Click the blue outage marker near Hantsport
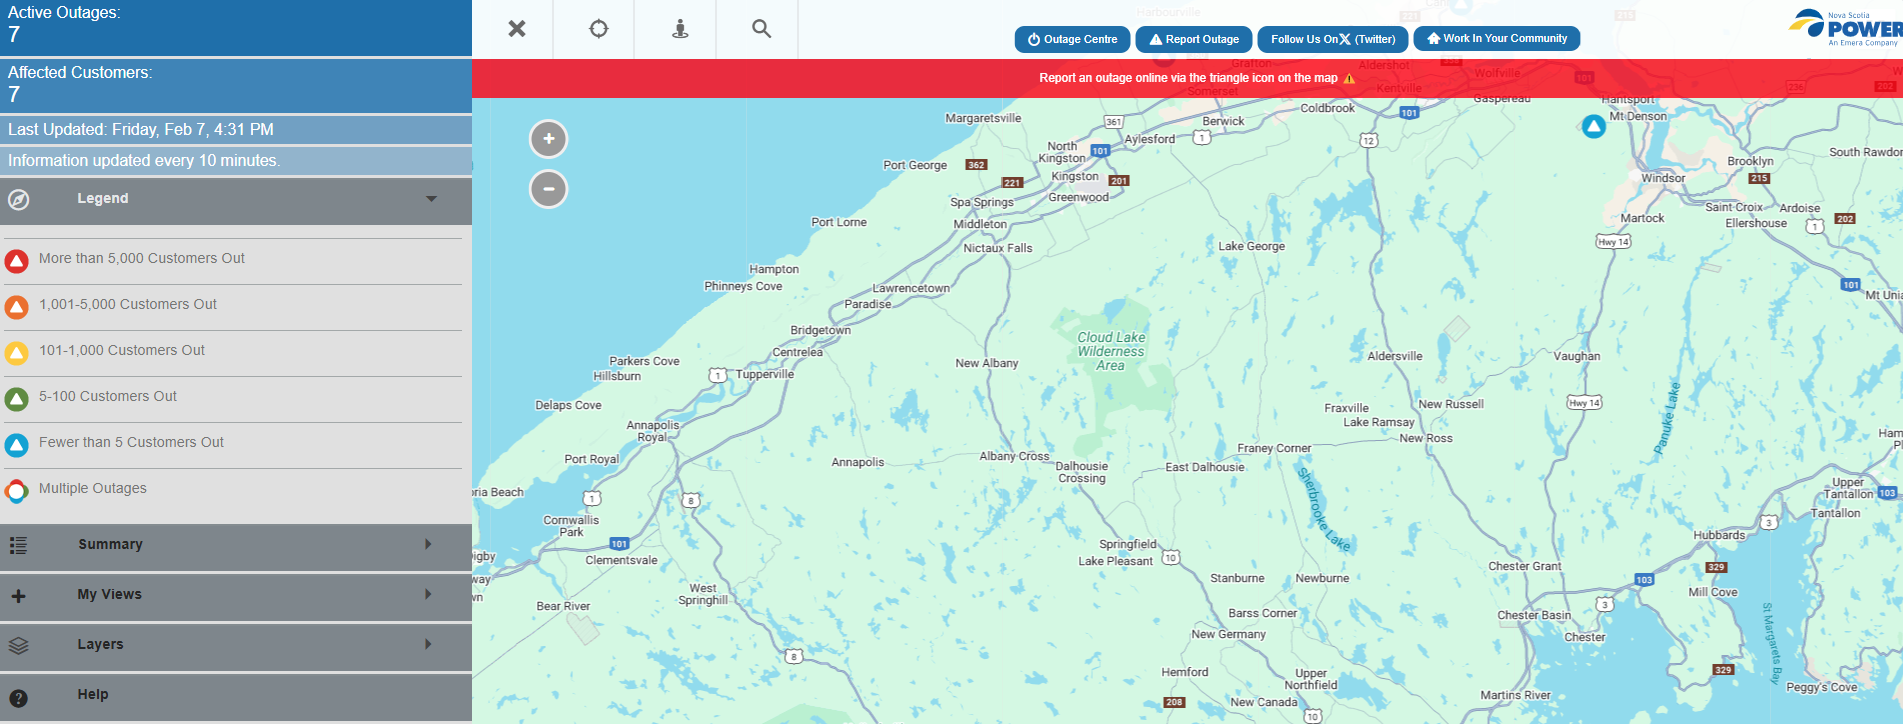The image size is (1903, 724). (1593, 126)
